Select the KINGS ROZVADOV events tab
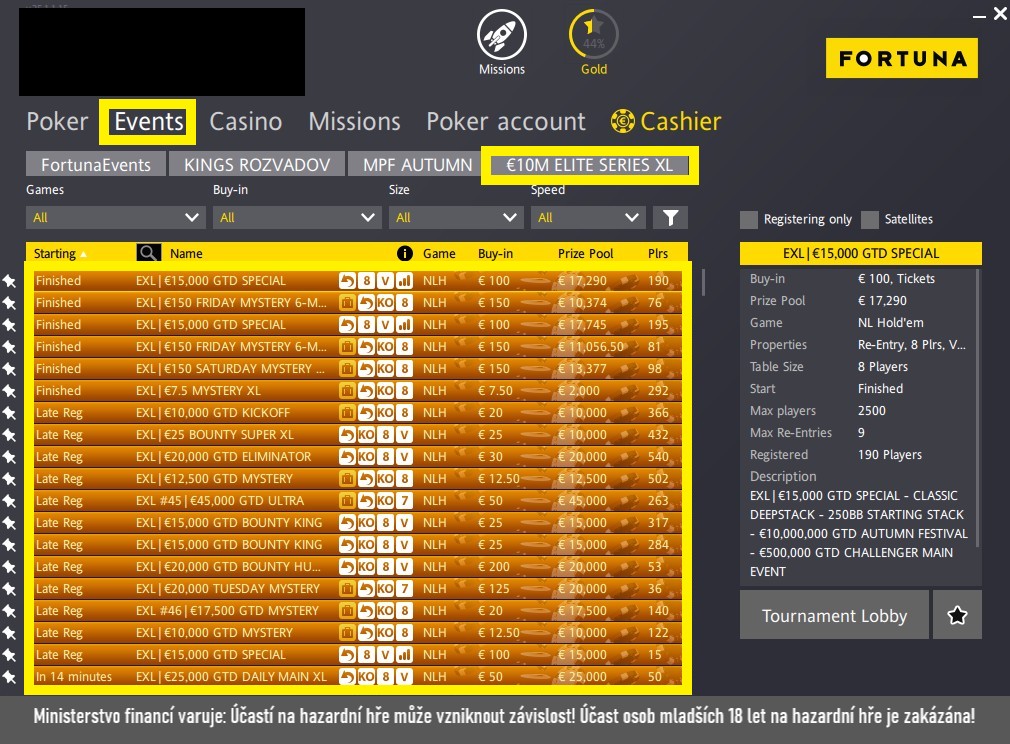1010x744 pixels. point(257,164)
